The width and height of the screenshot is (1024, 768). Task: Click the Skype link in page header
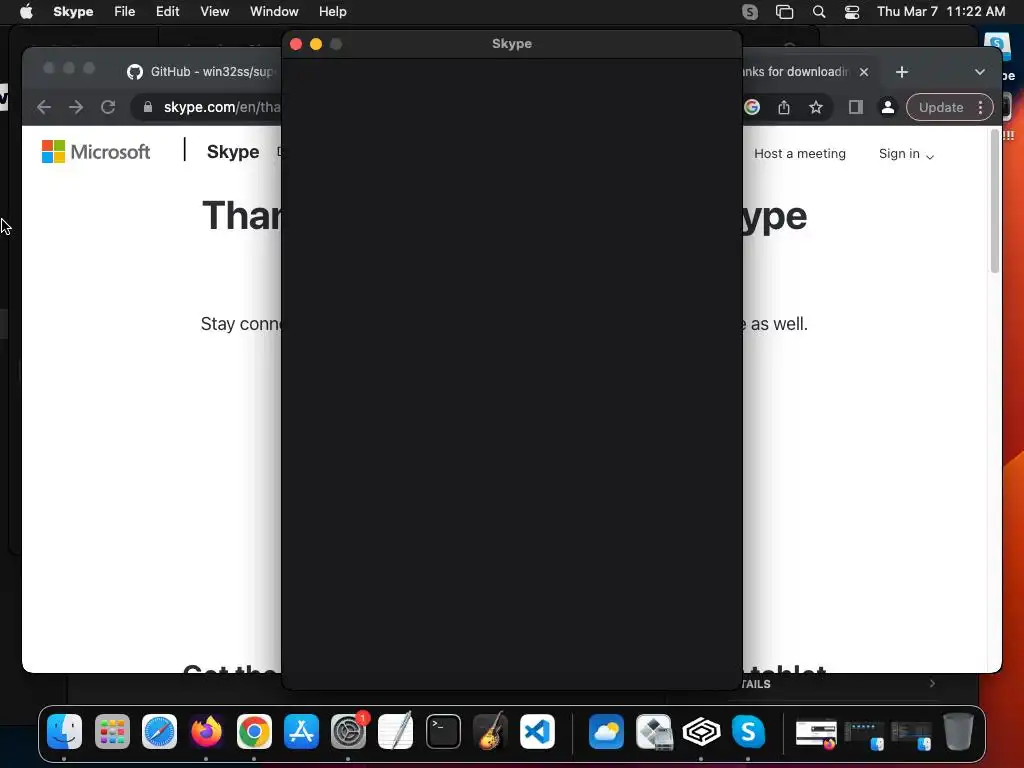click(x=233, y=152)
